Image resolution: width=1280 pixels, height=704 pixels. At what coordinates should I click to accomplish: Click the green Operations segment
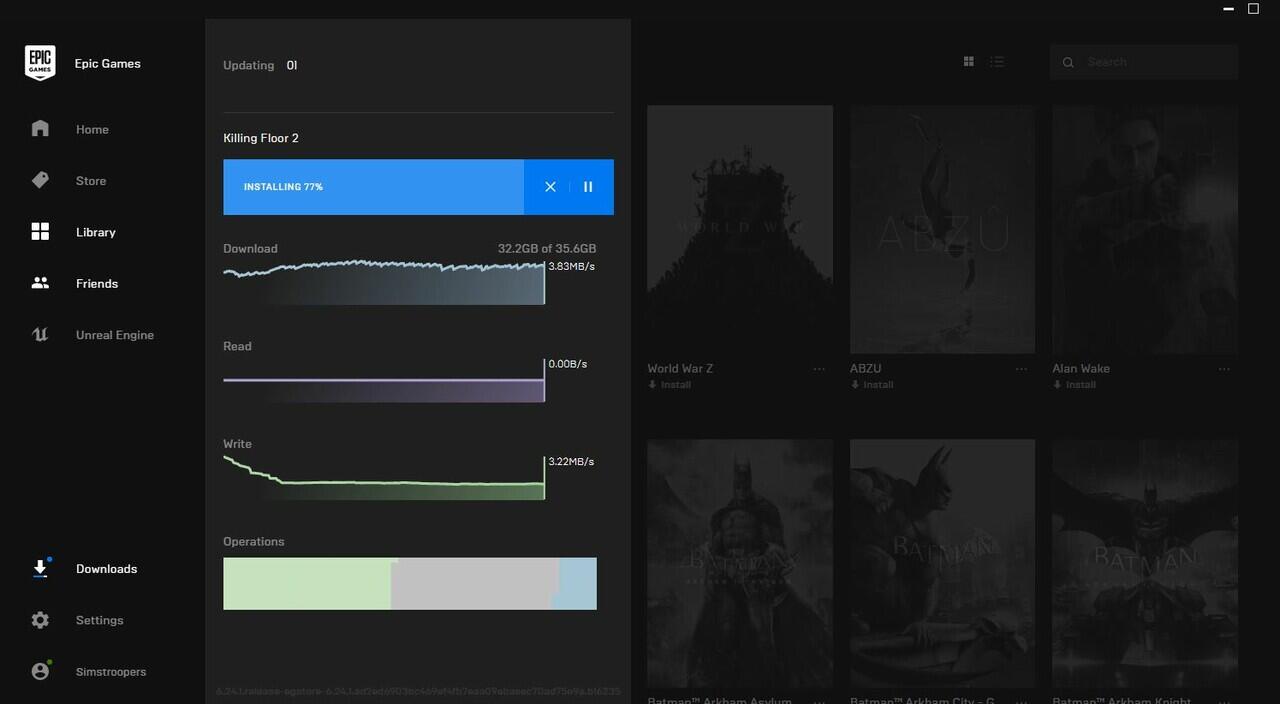coord(306,584)
